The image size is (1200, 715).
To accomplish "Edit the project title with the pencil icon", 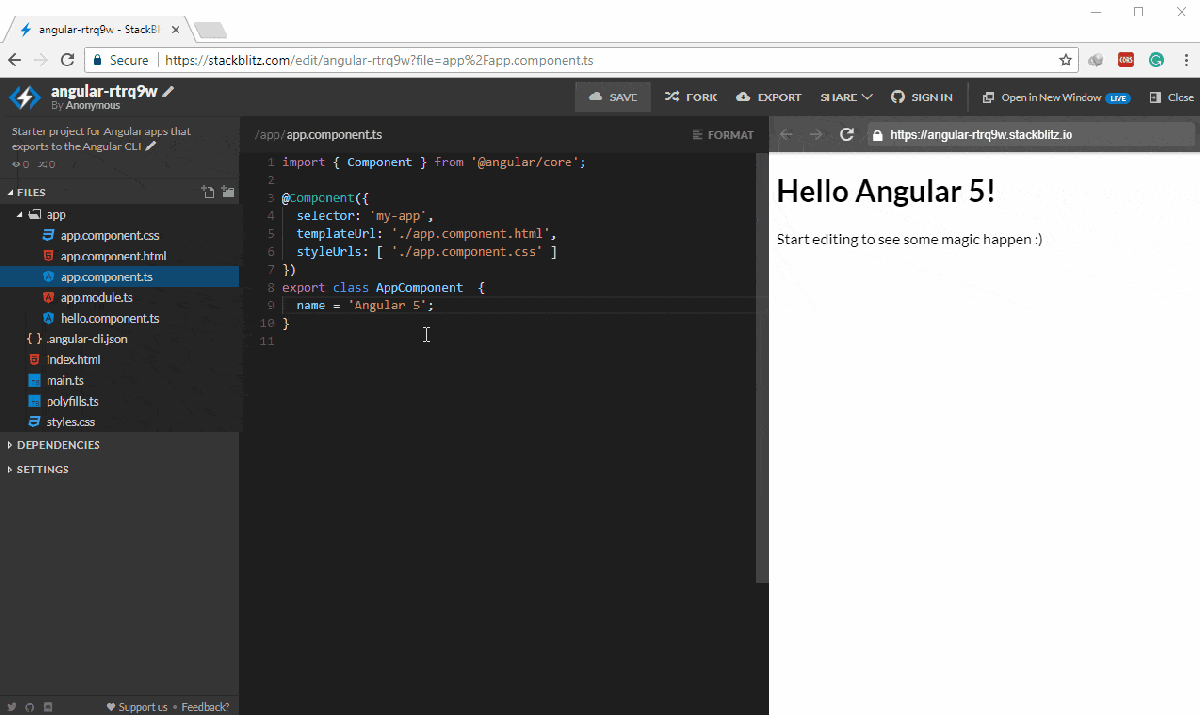I will pos(169,91).
